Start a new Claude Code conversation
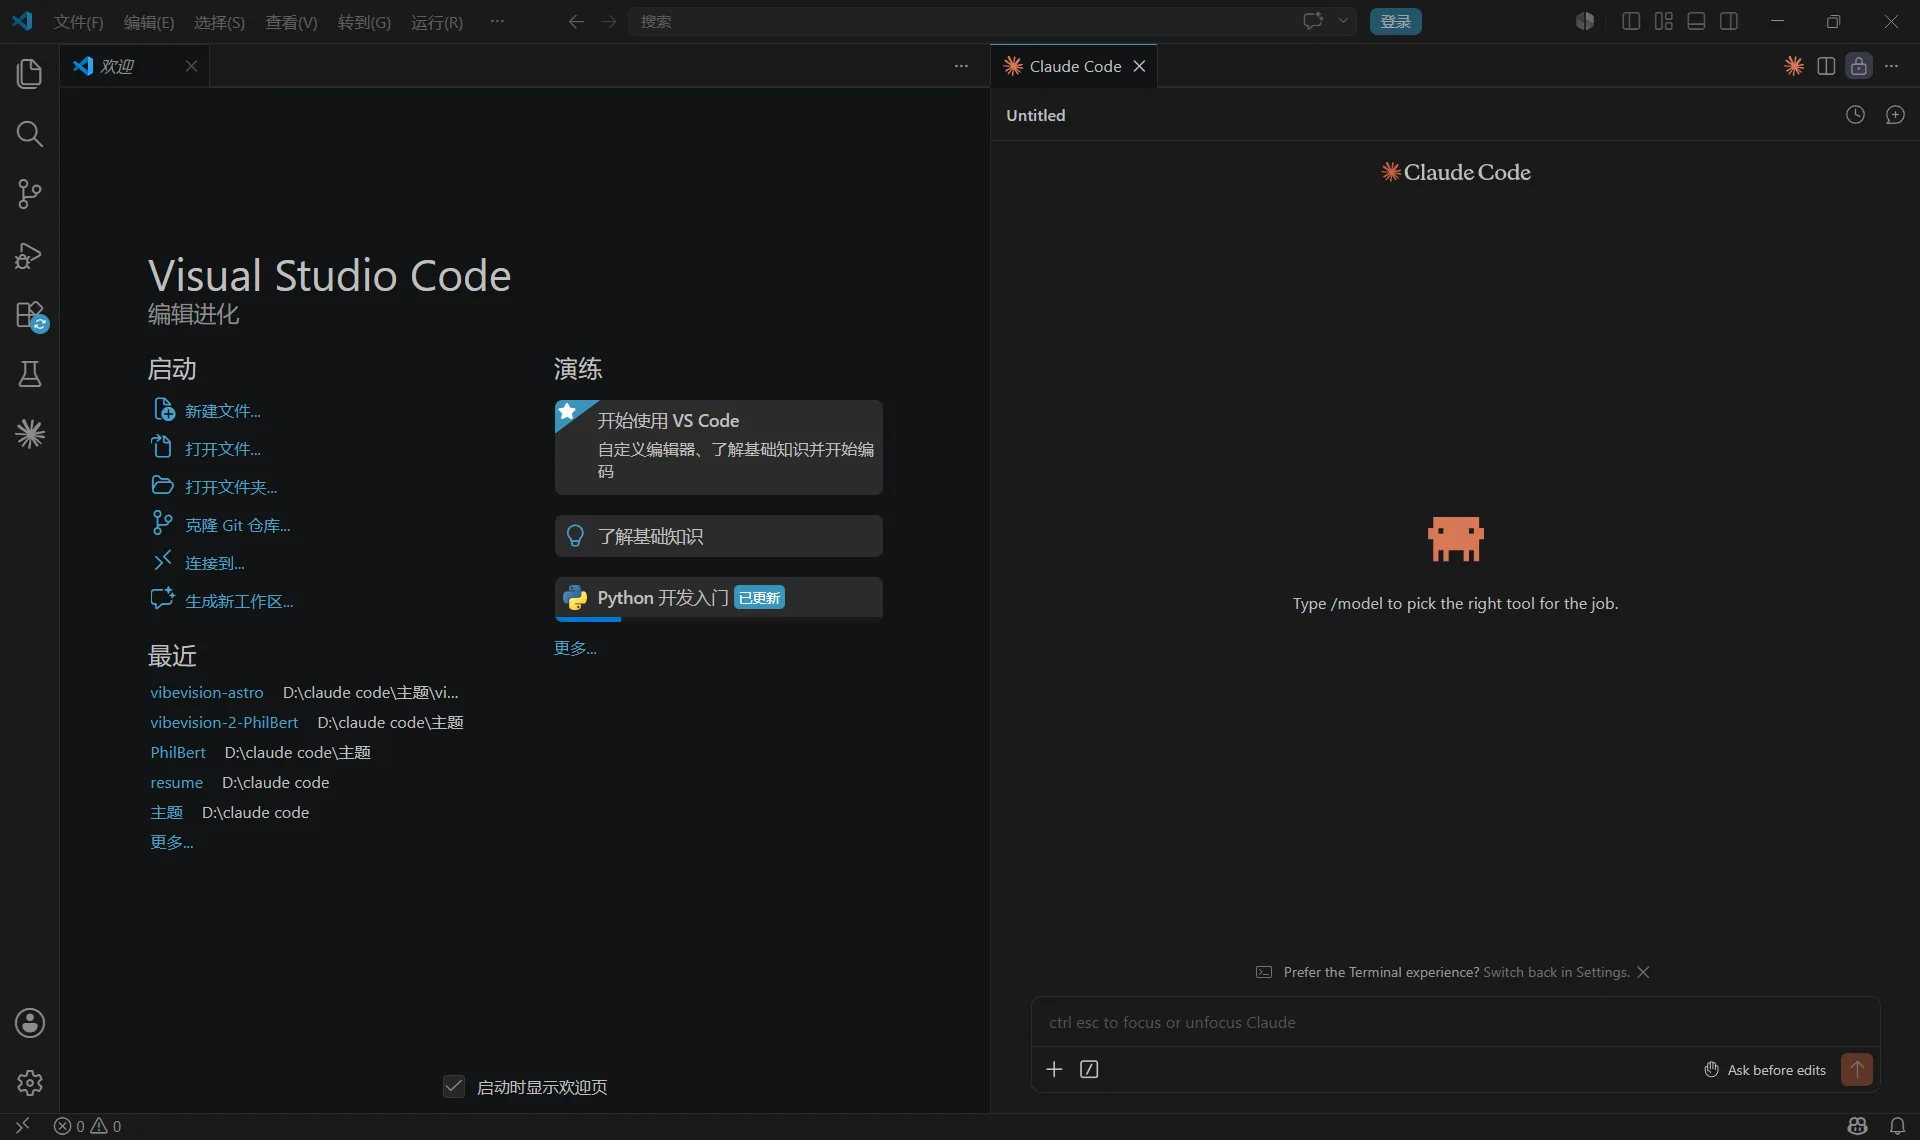Screen dimensions: 1920x1140 (x=1895, y=115)
